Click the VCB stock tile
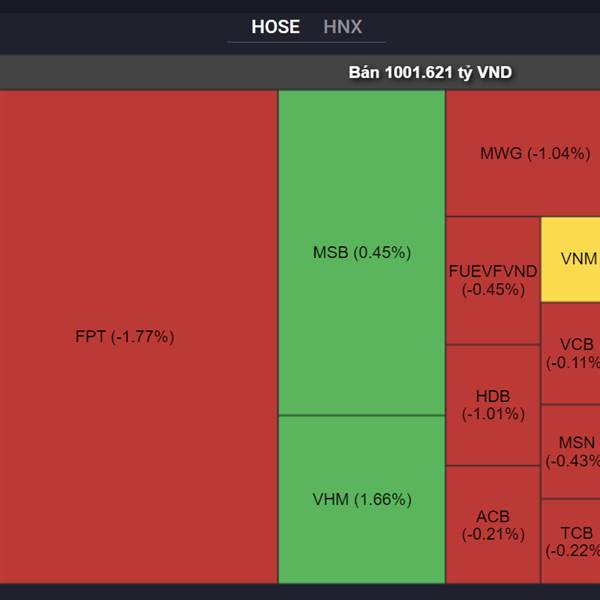 570,353
